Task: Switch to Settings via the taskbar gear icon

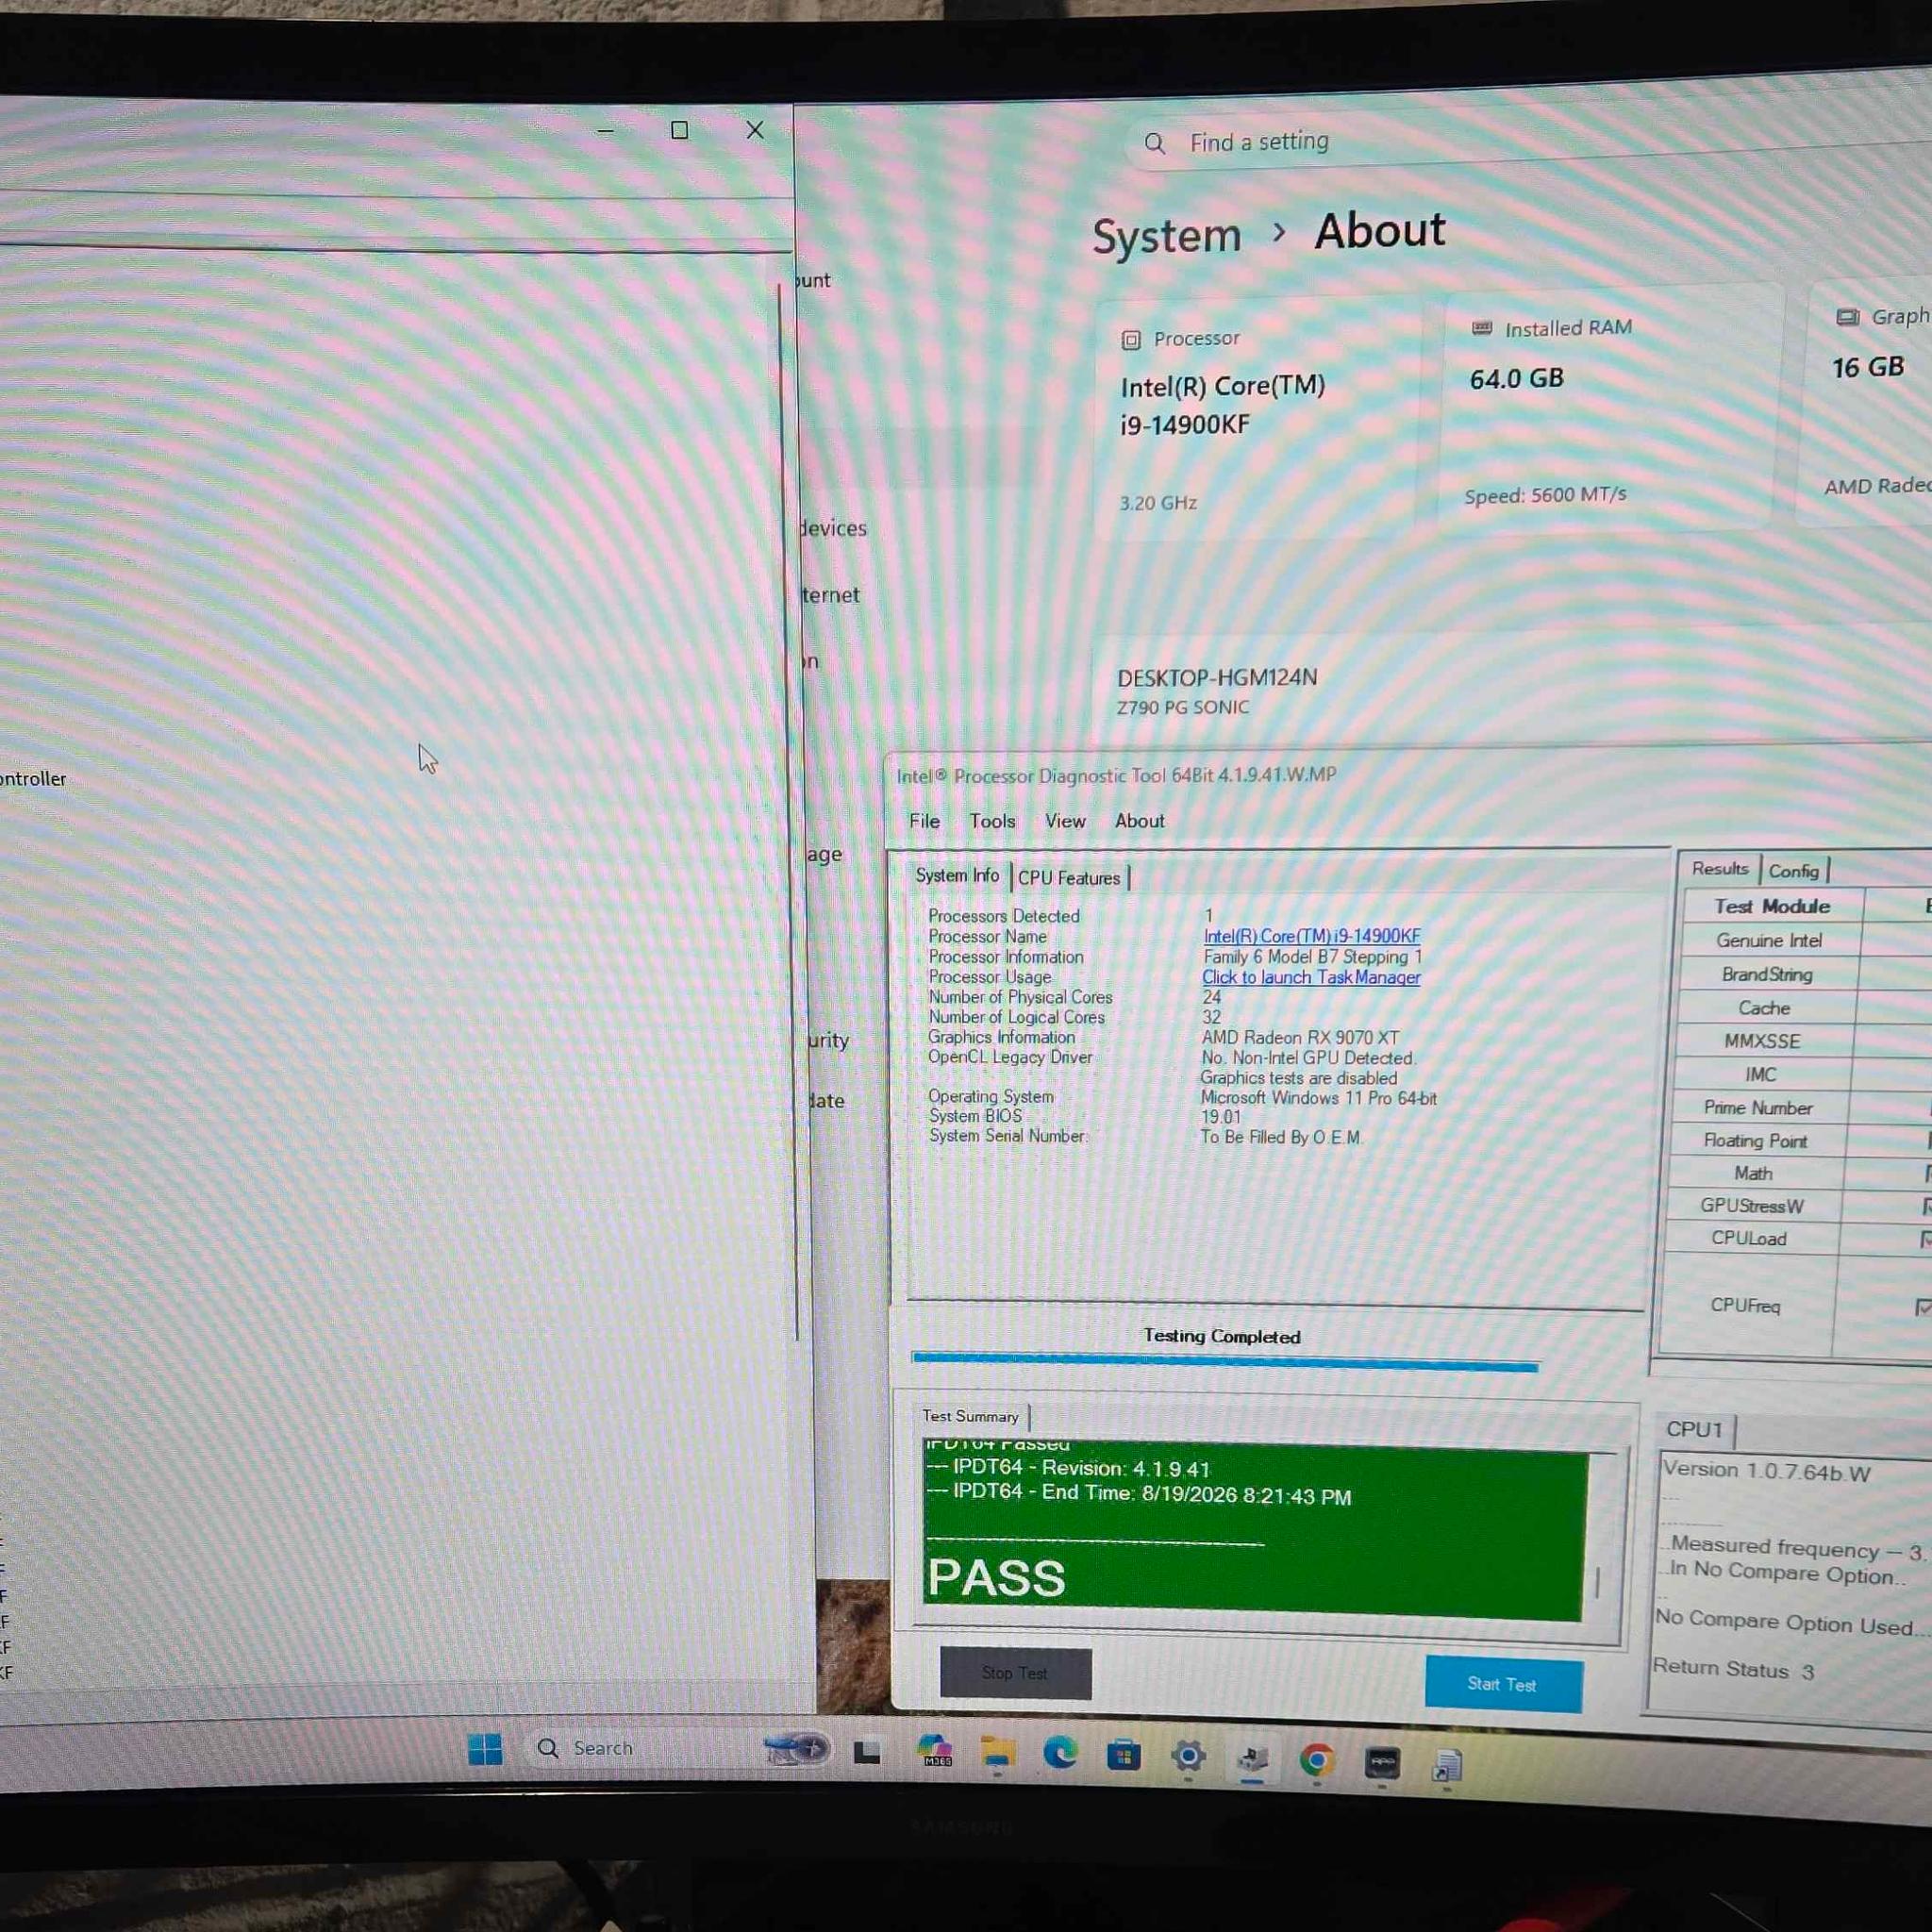Action: [x=1188, y=1757]
